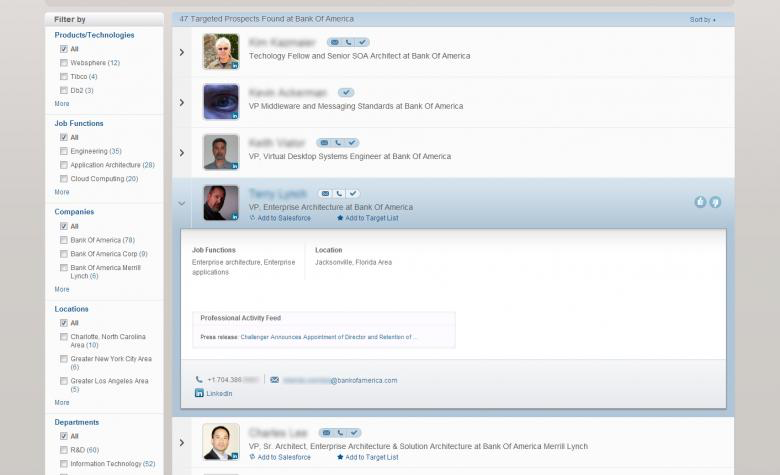This screenshot has height=475, width=780.
Task: Give thumbs up to Enterprise Architecture prospect
Action: click(700, 202)
